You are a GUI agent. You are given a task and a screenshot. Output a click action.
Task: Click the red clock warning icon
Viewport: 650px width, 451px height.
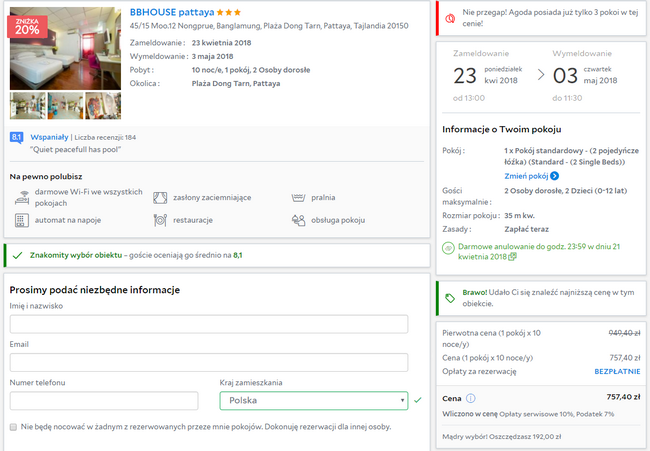click(450, 15)
